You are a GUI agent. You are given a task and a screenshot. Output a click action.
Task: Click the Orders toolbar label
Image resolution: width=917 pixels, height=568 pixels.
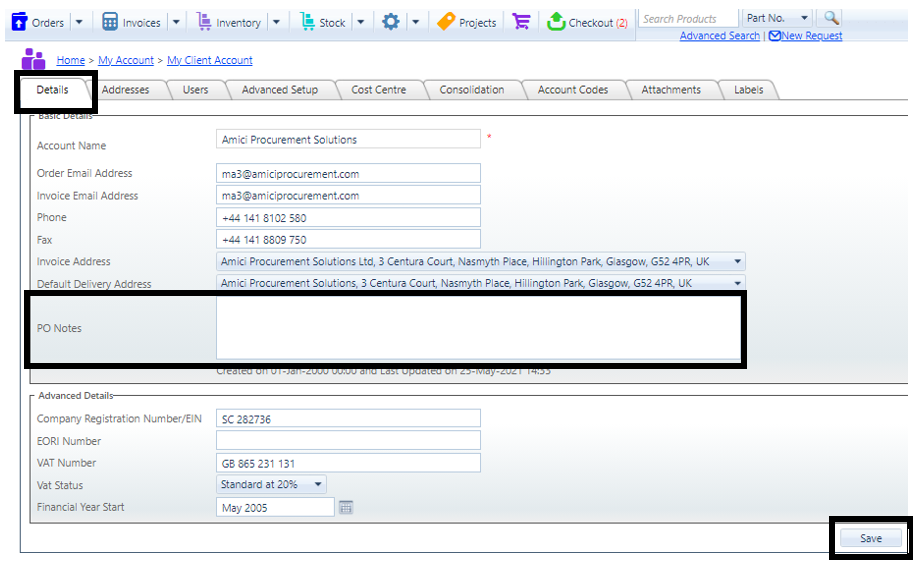click(48, 23)
